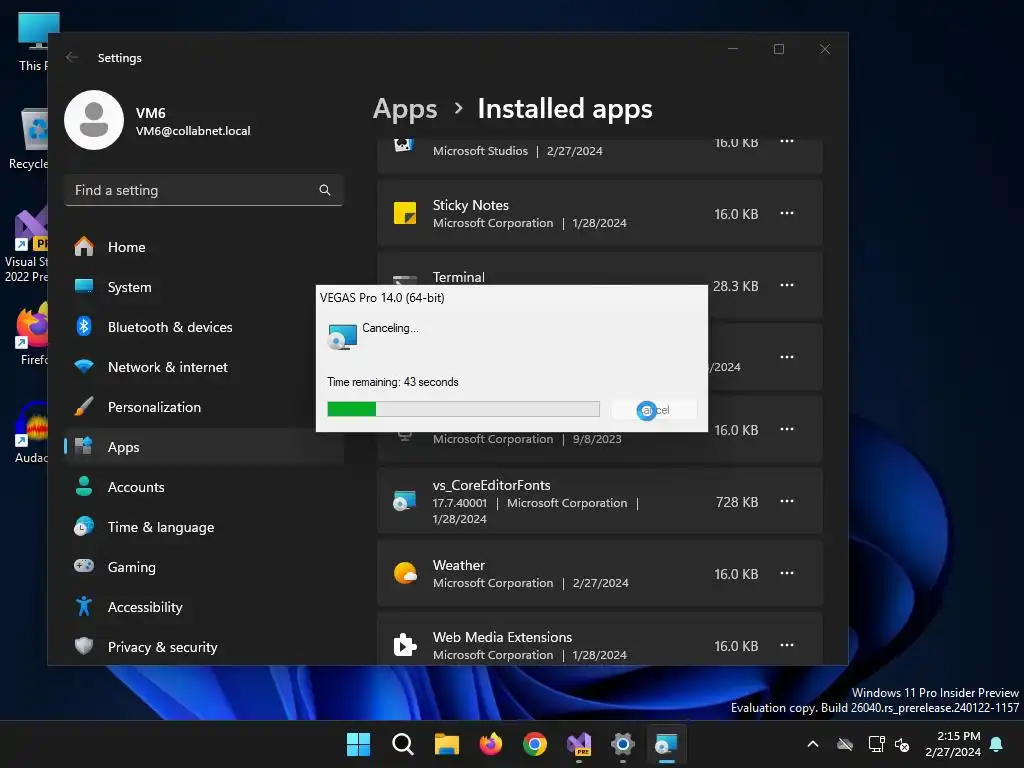Open the taskbar clock and date
The image size is (1024, 768).
[x=953, y=744]
